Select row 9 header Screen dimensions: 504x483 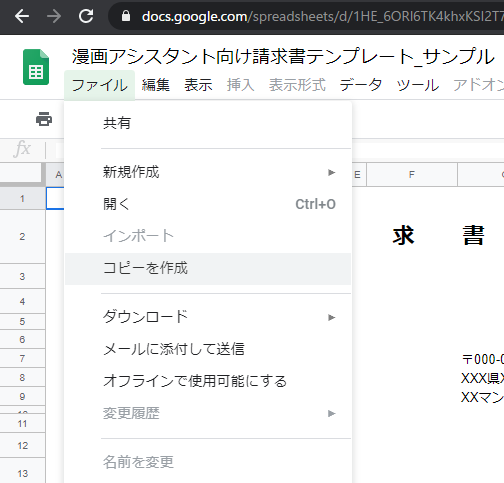click(x=22, y=397)
